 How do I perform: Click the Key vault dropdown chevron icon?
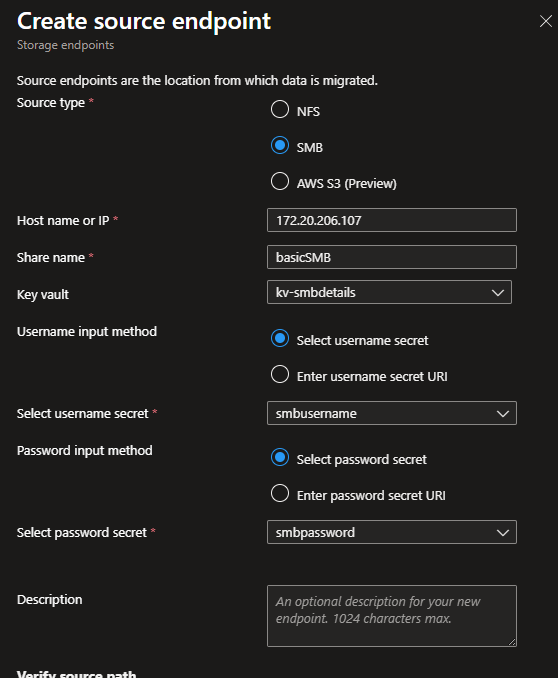[x=498, y=293]
